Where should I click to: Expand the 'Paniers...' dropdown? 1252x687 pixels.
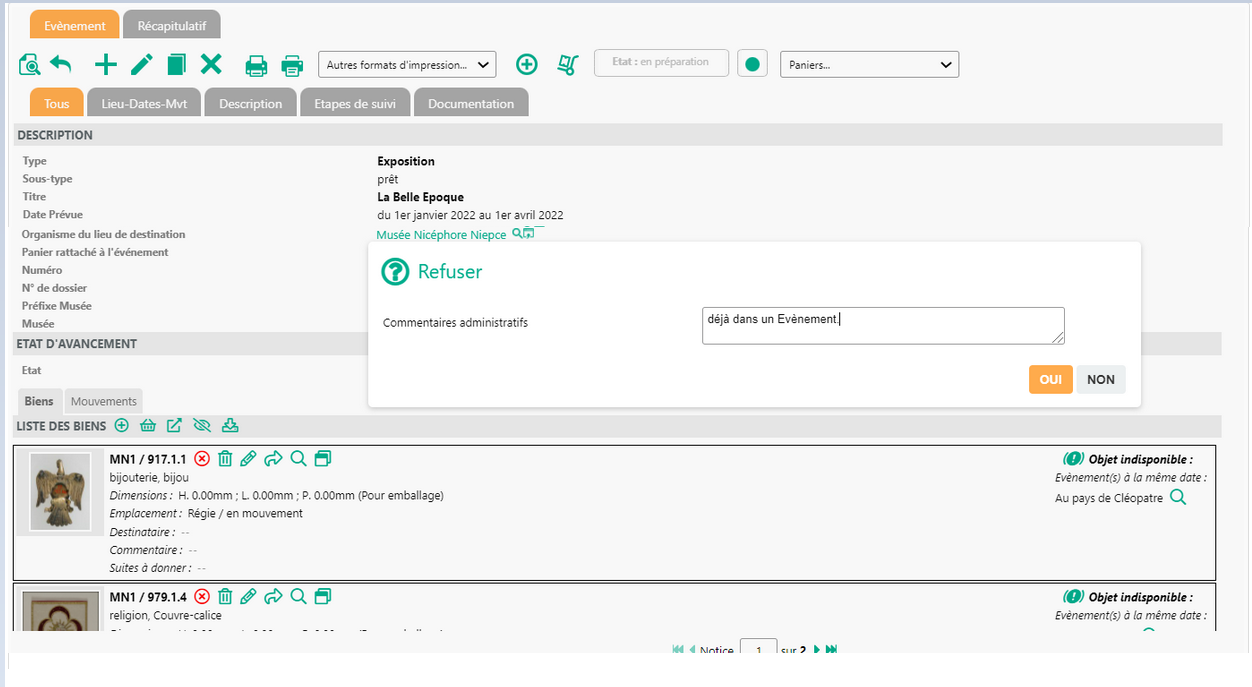869,65
